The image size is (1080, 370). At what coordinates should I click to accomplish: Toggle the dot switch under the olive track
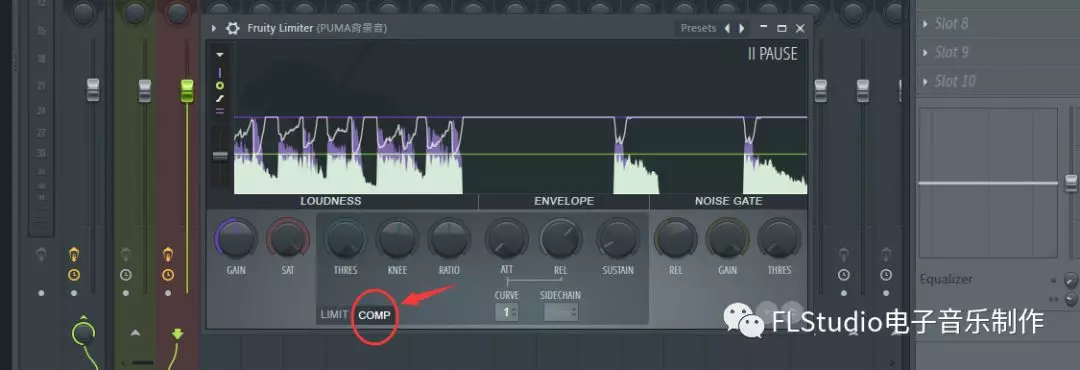coord(125,293)
